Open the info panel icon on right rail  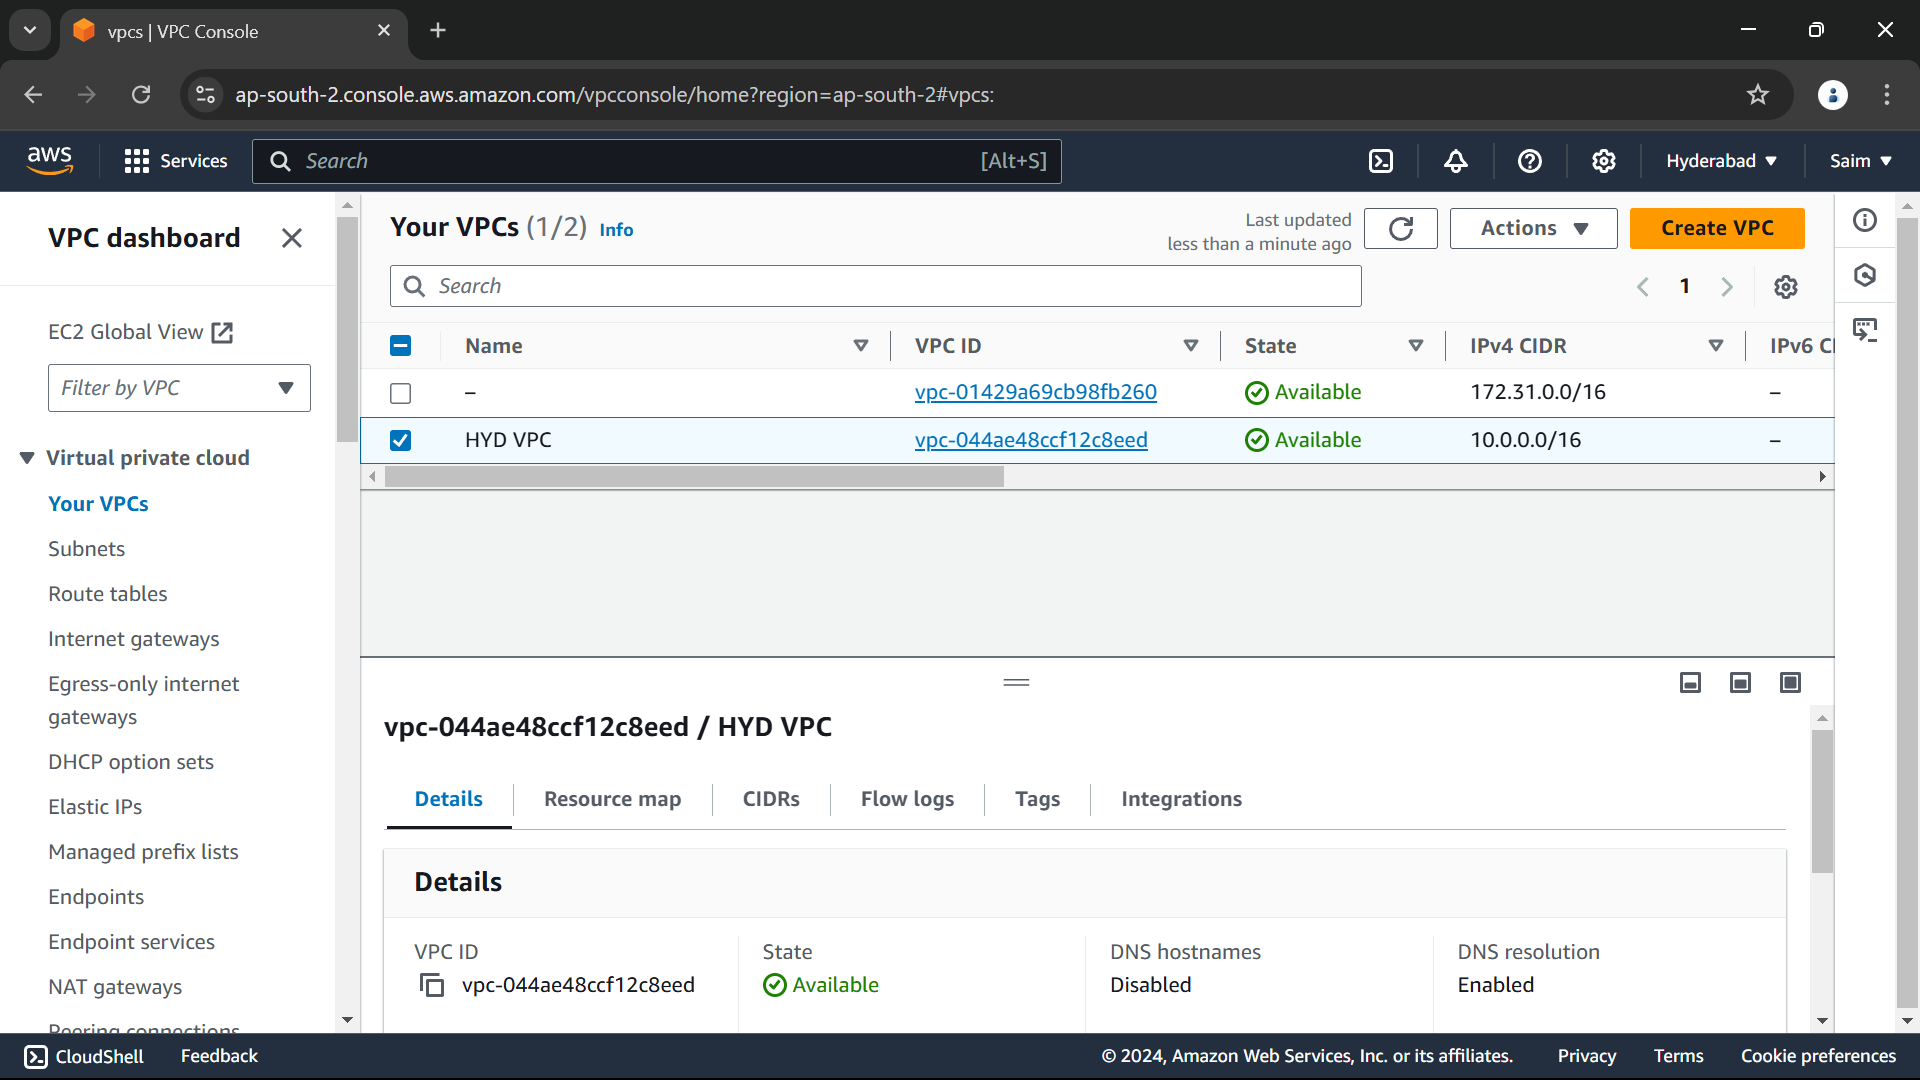pos(1865,220)
